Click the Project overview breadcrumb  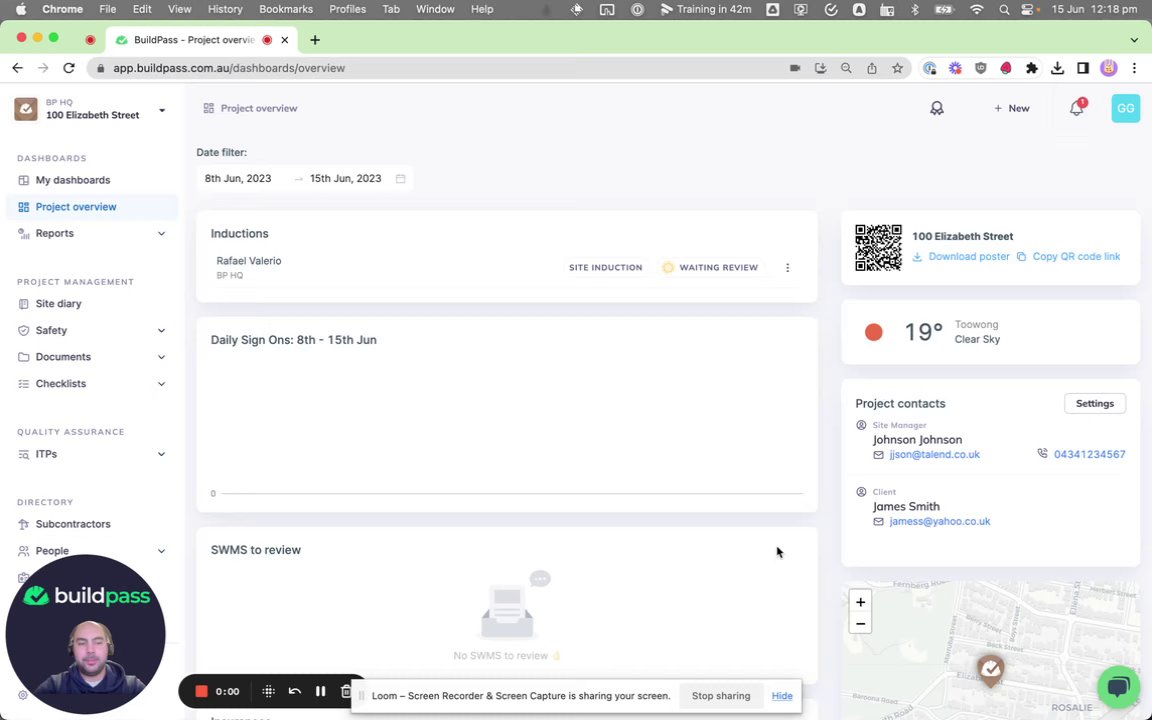pos(259,108)
